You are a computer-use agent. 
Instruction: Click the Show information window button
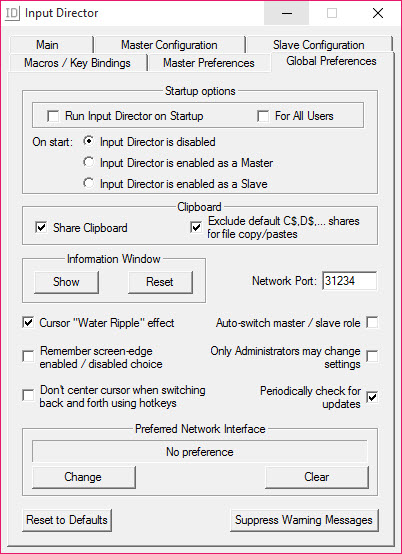coord(66,282)
